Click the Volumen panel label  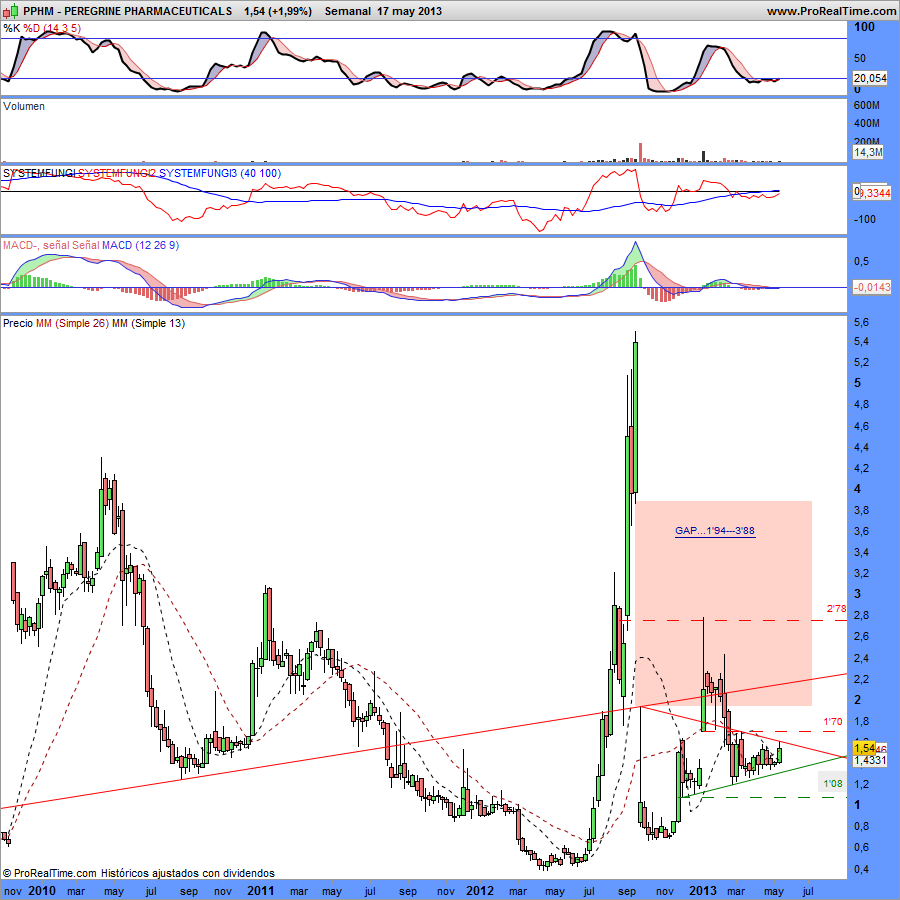pyautogui.click(x=24, y=106)
